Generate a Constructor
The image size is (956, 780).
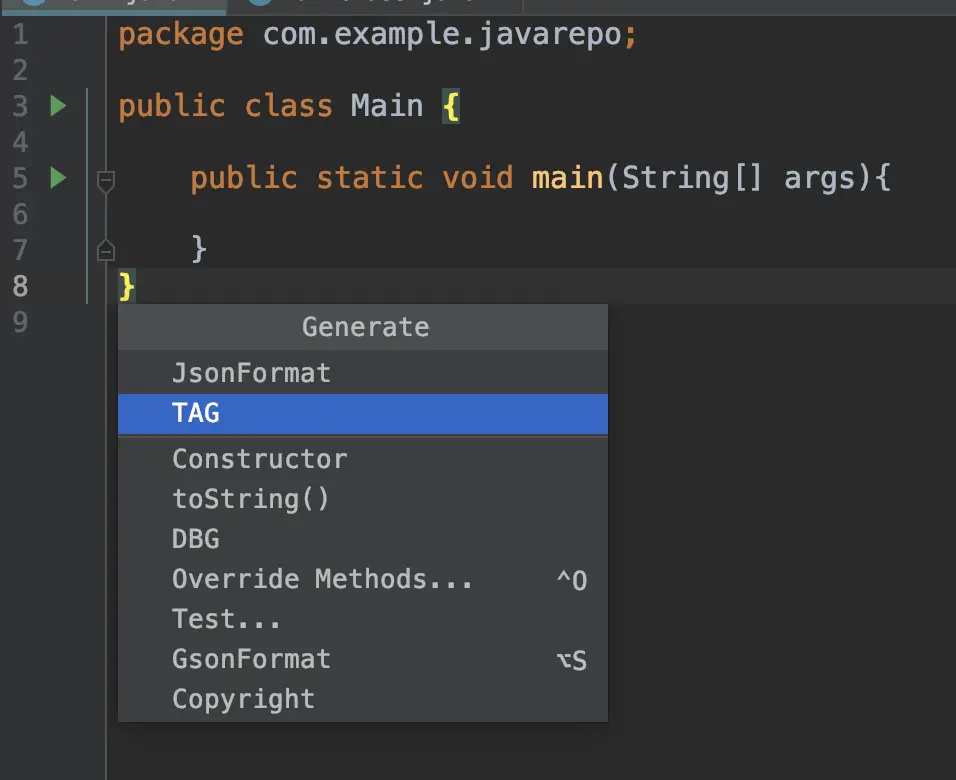tap(260, 459)
